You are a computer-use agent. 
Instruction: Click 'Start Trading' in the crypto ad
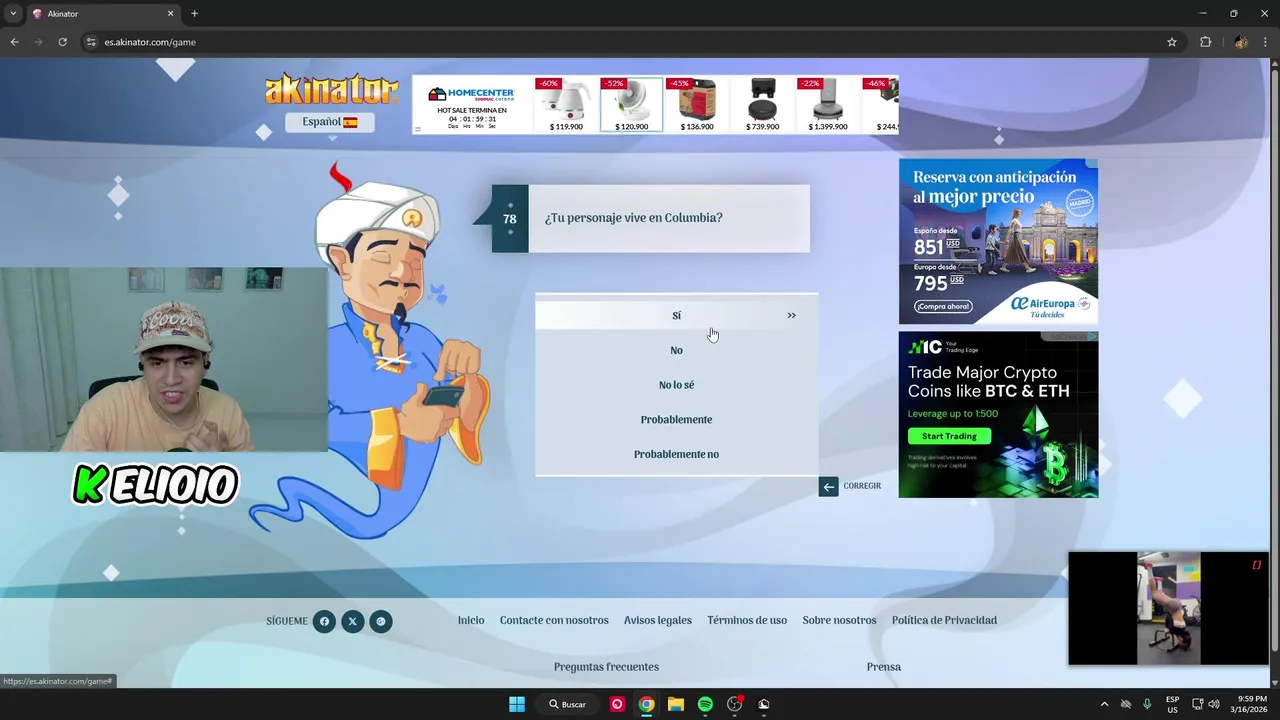949,436
